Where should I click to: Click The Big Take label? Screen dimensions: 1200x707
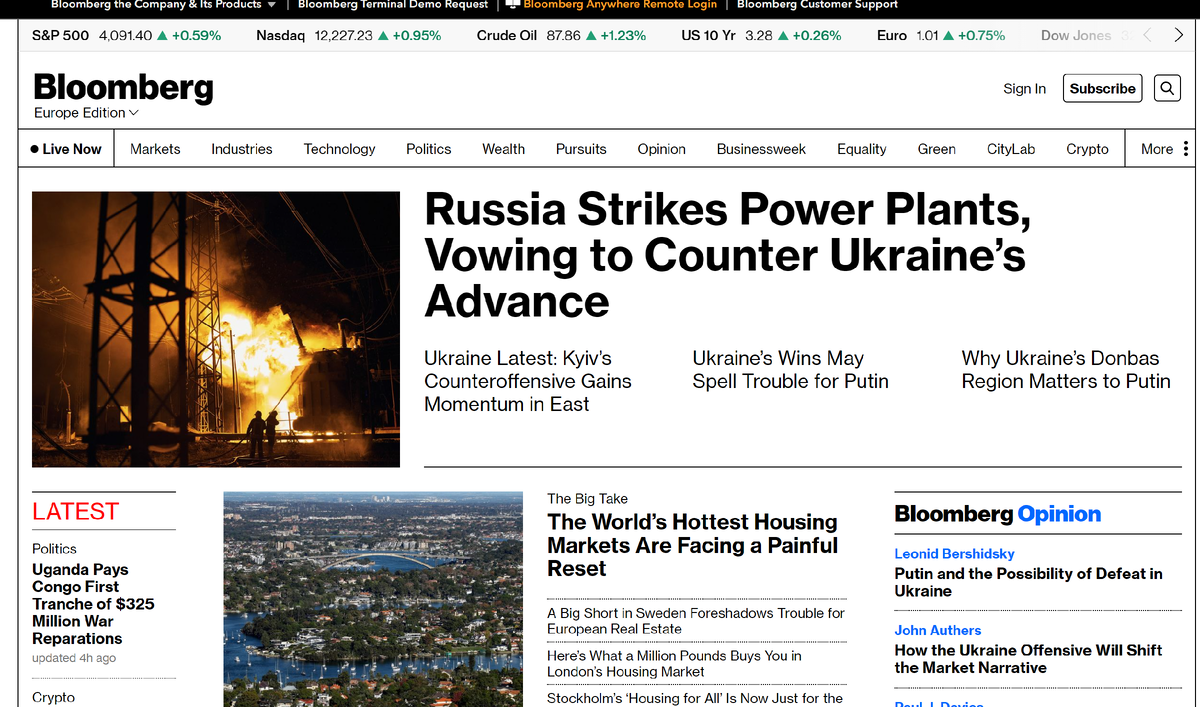587,498
